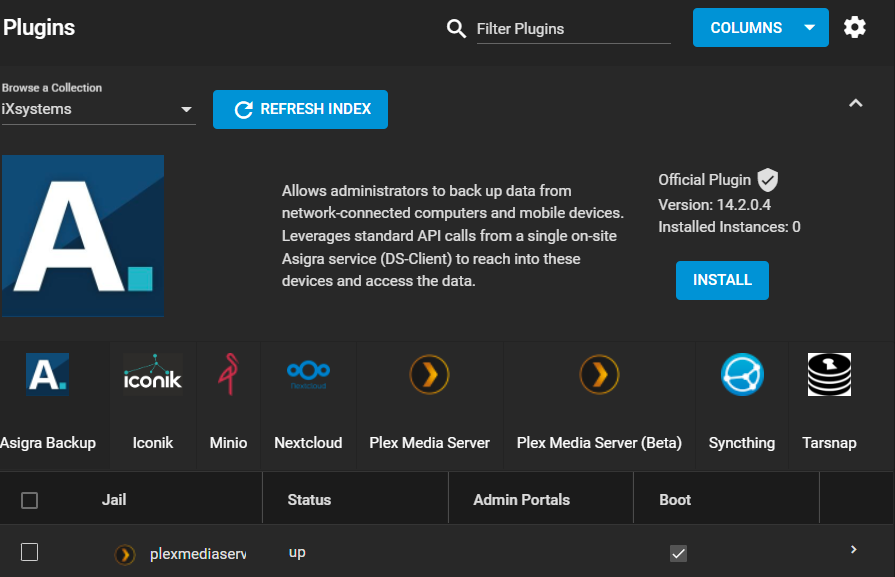Image resolution: width=895 pixels, height=577 pixels.
Task: Collapse the plugin browser with chevron
Action: 855,103
